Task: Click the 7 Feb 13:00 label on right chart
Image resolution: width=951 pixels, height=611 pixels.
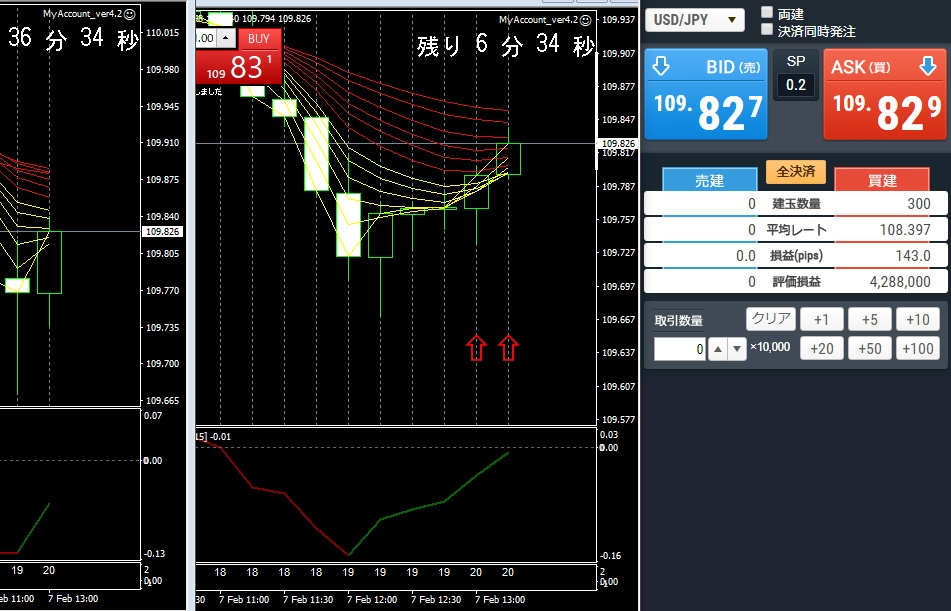Action: (500, 599)
